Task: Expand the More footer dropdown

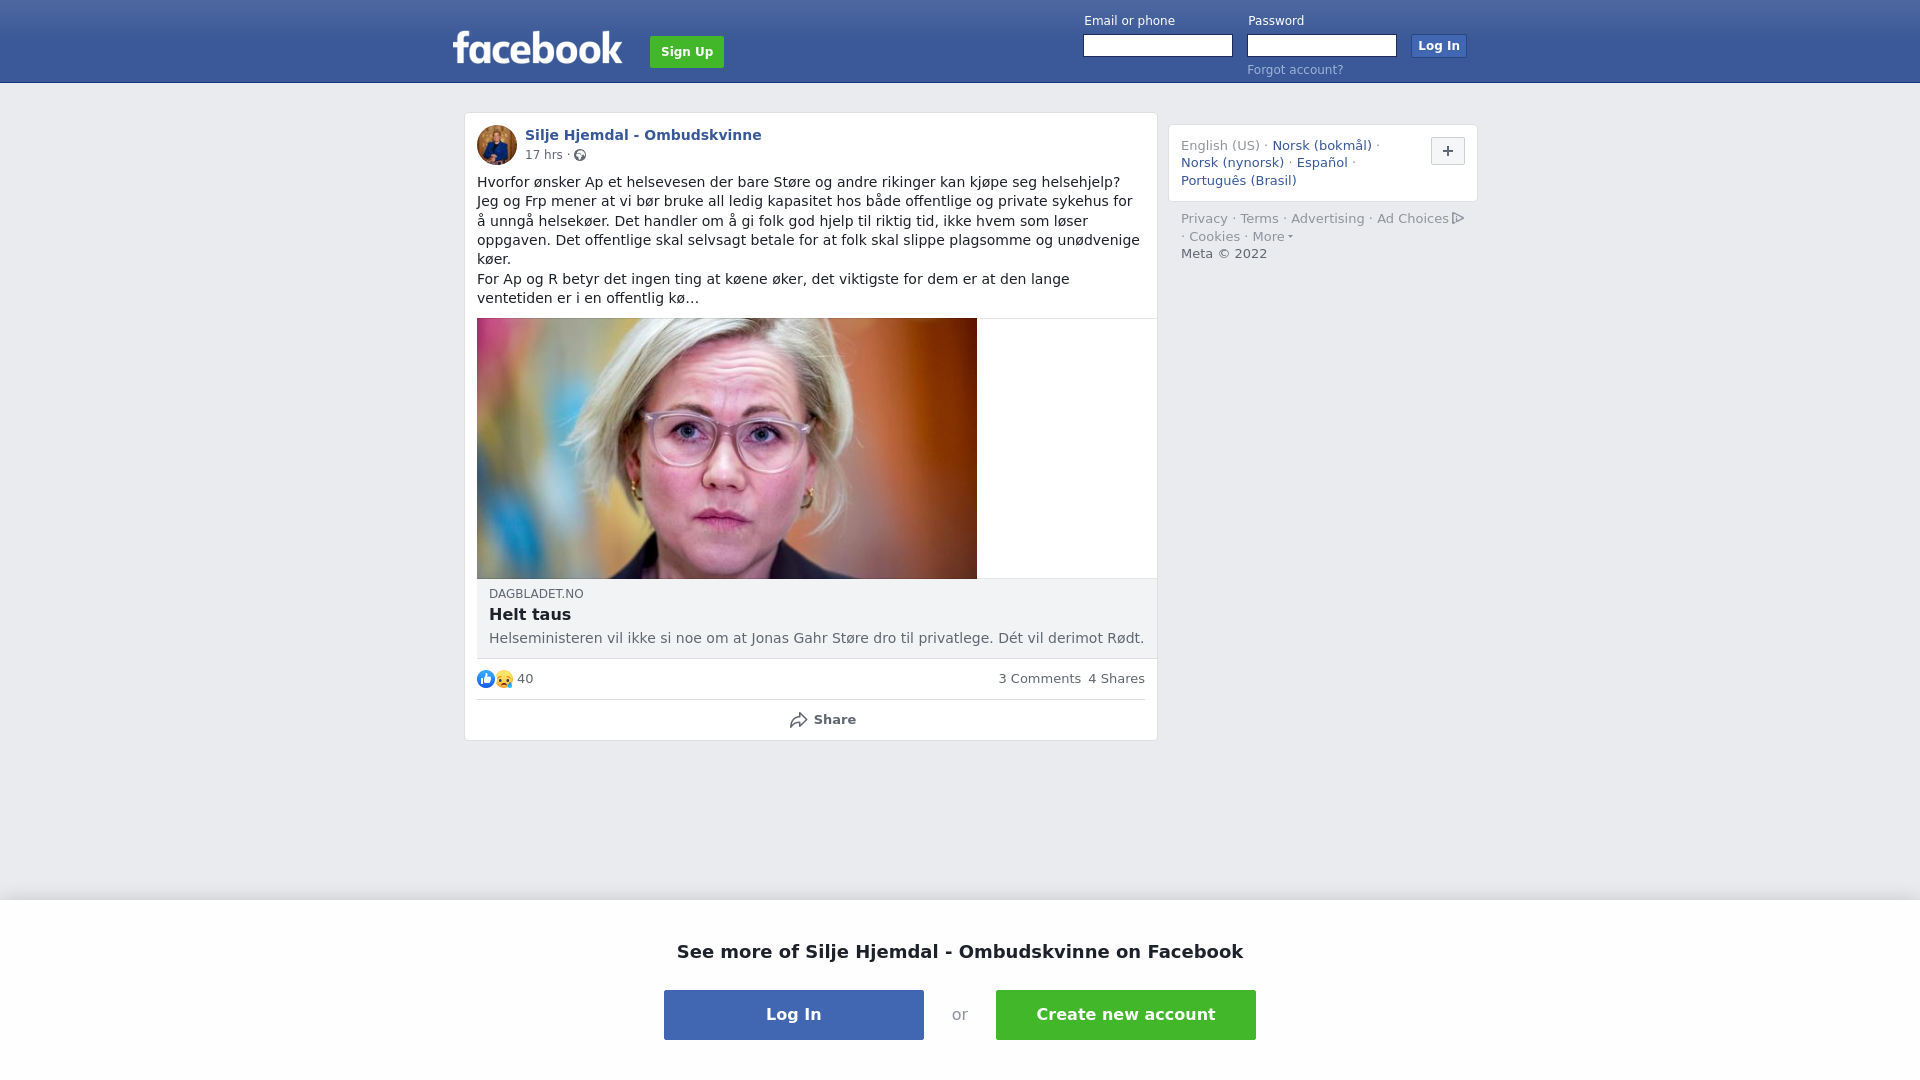Action: click(x=1273, y=237)
